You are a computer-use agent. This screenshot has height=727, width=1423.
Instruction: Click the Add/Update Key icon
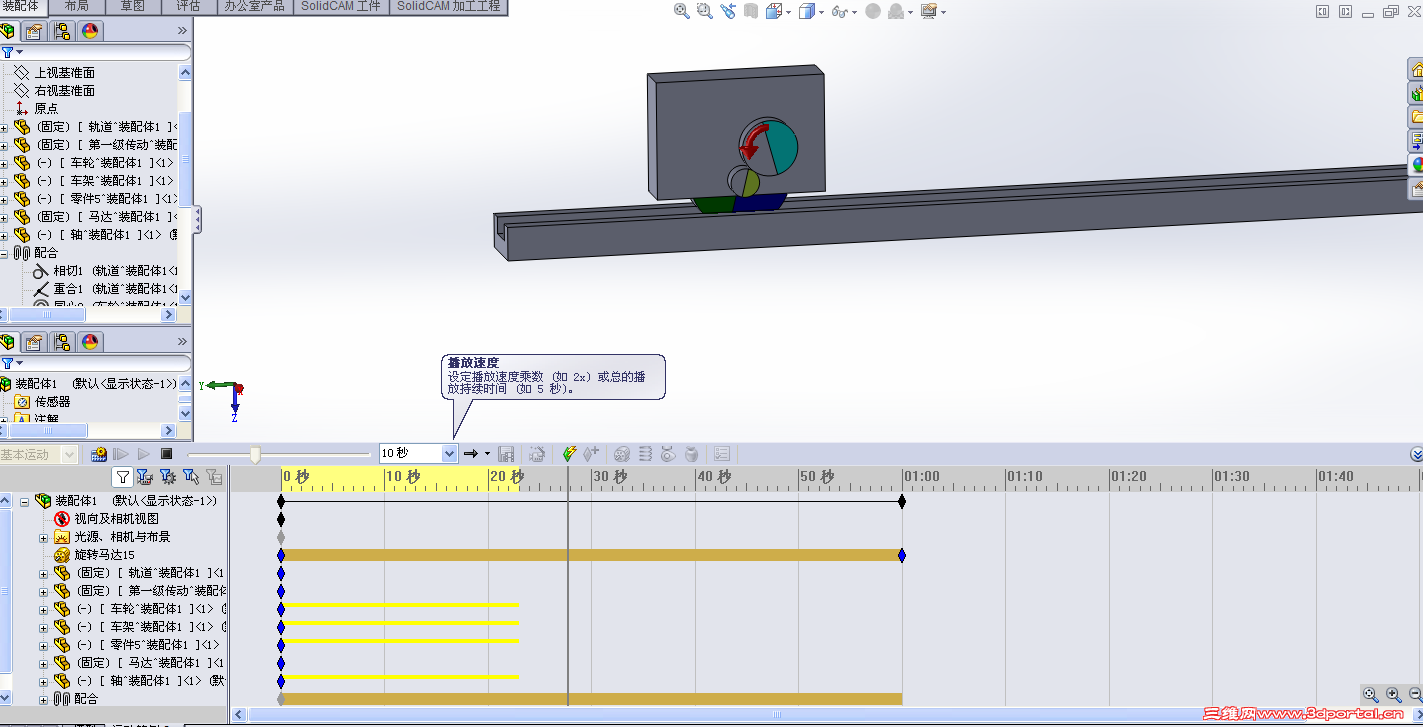591,454
